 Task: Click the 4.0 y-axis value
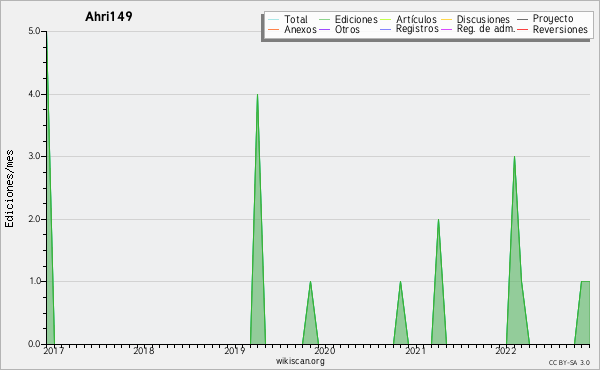[x=34, y=94]
